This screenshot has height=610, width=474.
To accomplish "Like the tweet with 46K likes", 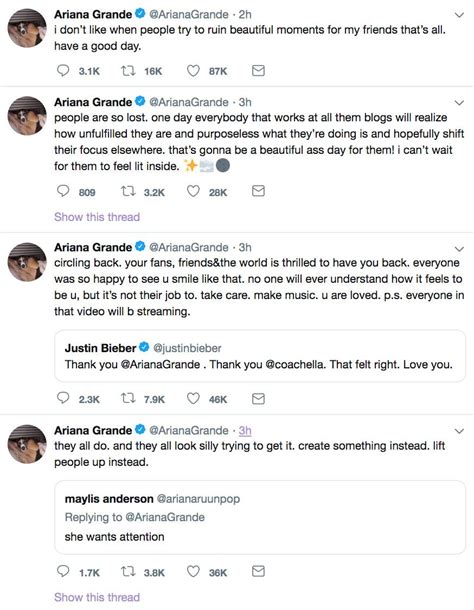I will tap(193, 398).
